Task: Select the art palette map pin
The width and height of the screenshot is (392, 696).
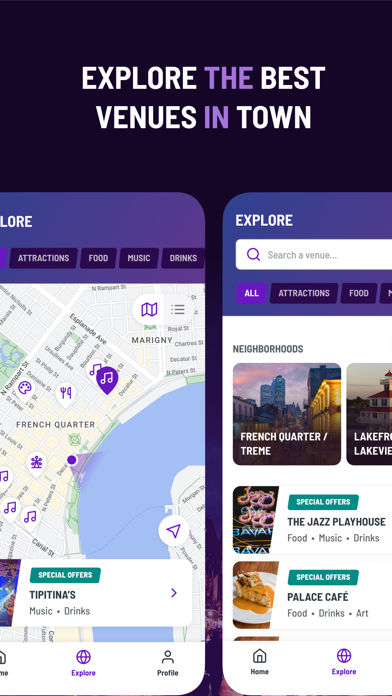Action: point(25,389)
